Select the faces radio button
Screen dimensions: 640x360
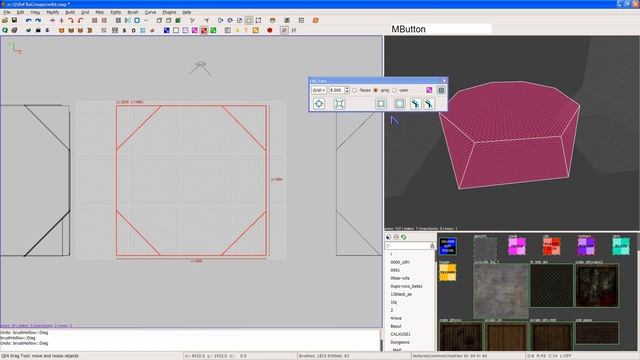click(x=354, y=90)
